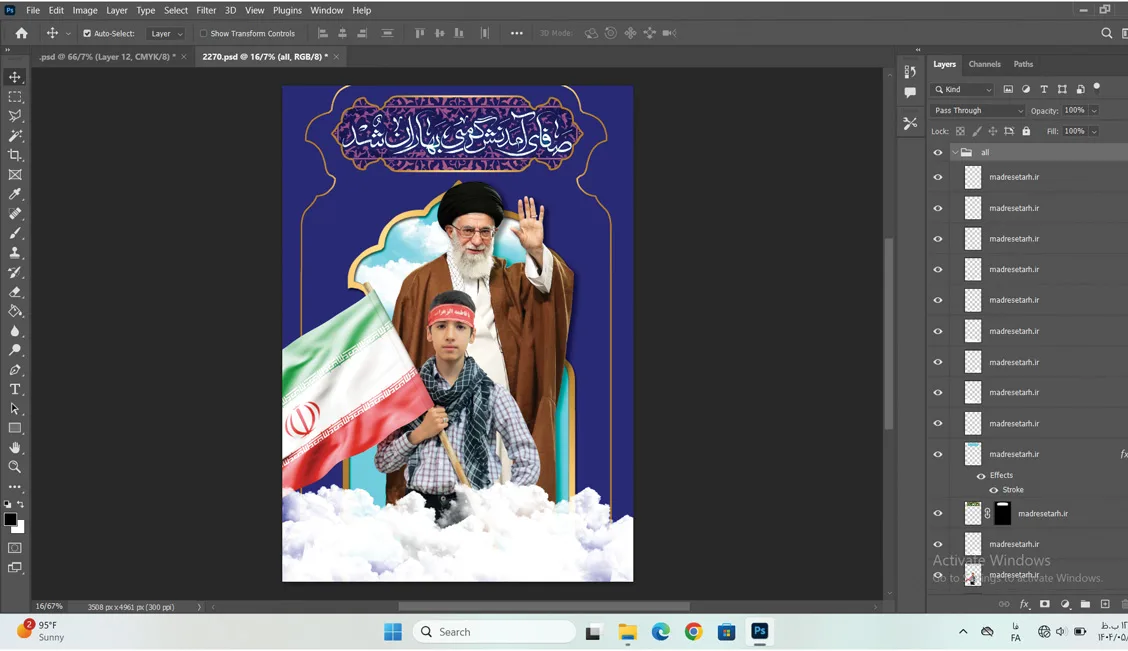Open the Comments panel icon

pyautogui.click(x=910, y=93)
